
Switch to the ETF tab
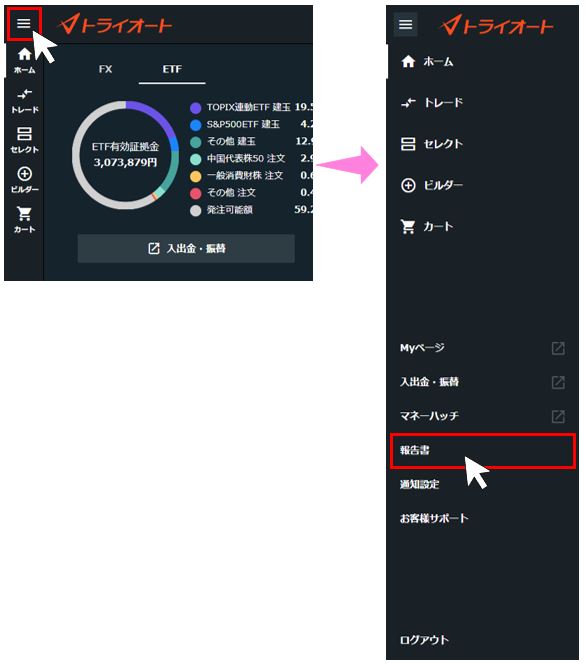(x=172, y=69)
